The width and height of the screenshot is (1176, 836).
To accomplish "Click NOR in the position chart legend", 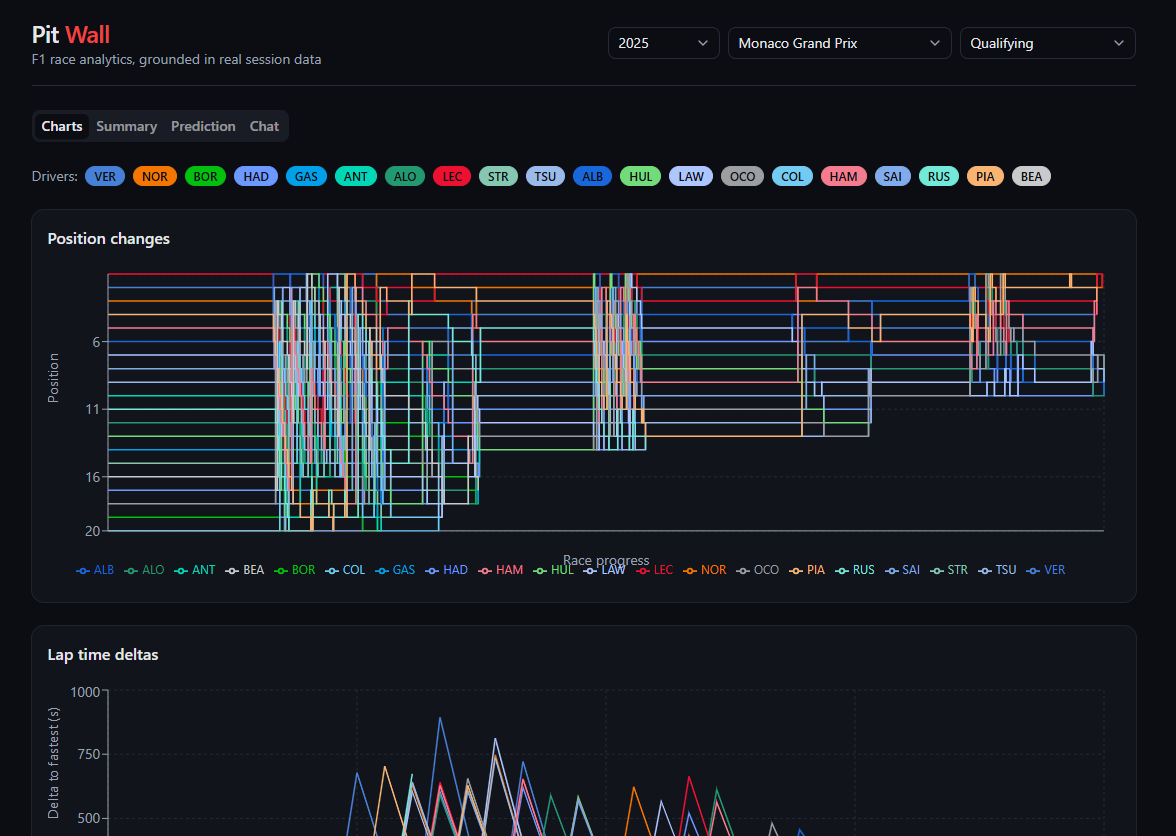I will coord(705,570).
